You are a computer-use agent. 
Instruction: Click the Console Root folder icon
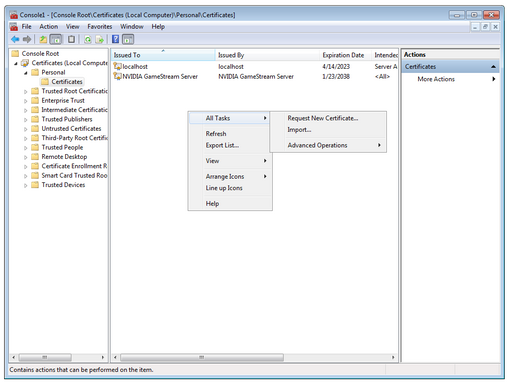click(15, 53)
